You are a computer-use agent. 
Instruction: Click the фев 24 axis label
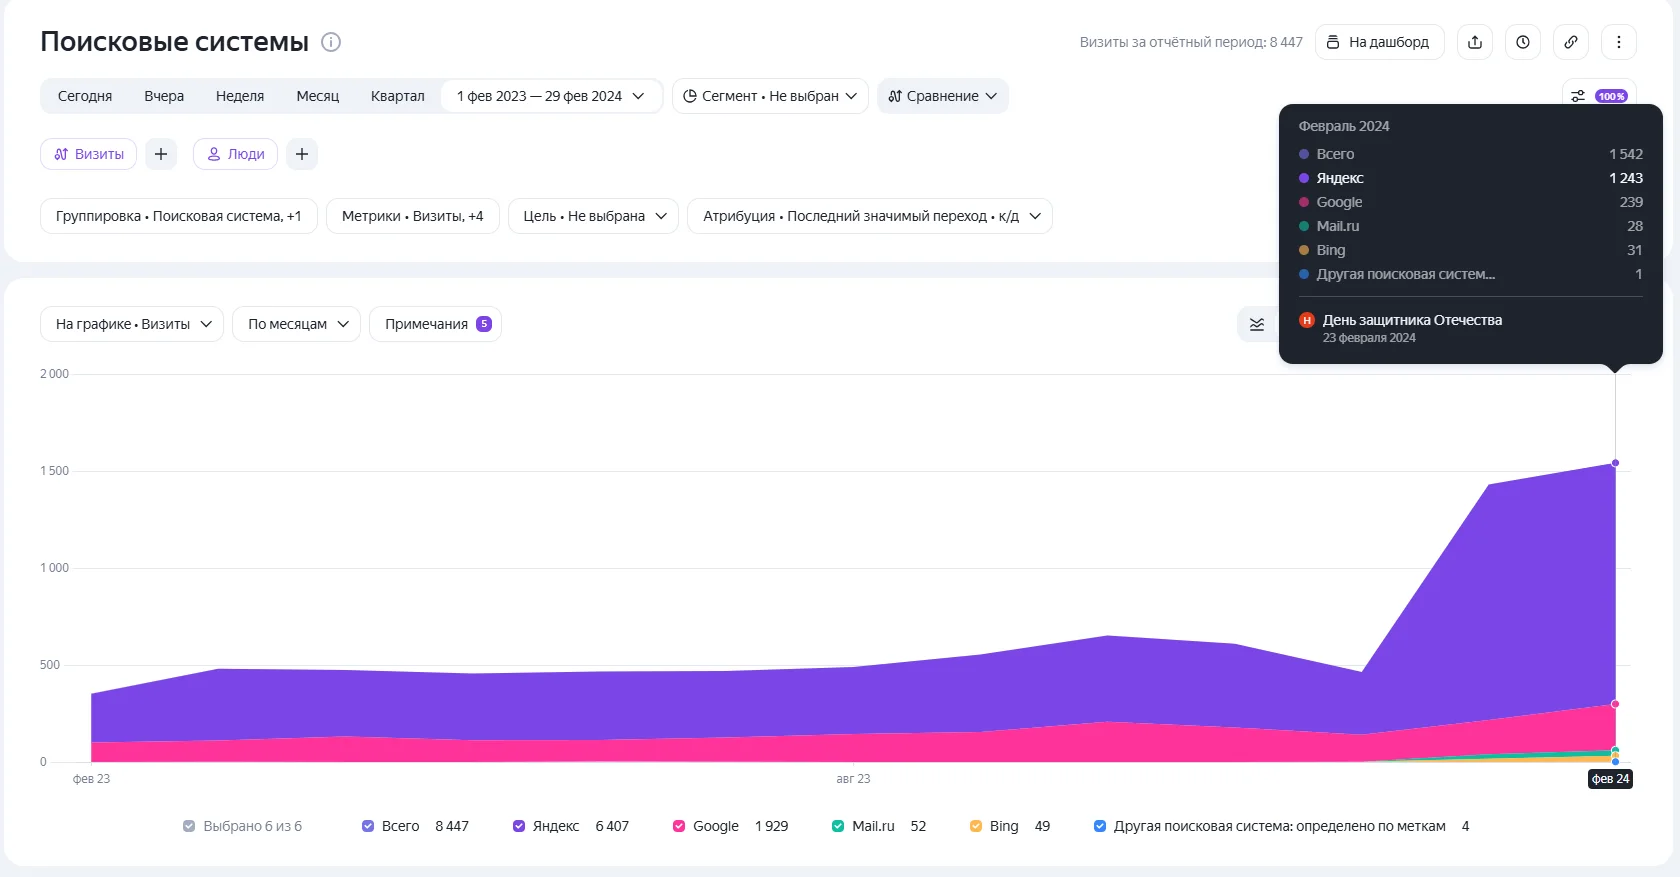point(1611,779)
